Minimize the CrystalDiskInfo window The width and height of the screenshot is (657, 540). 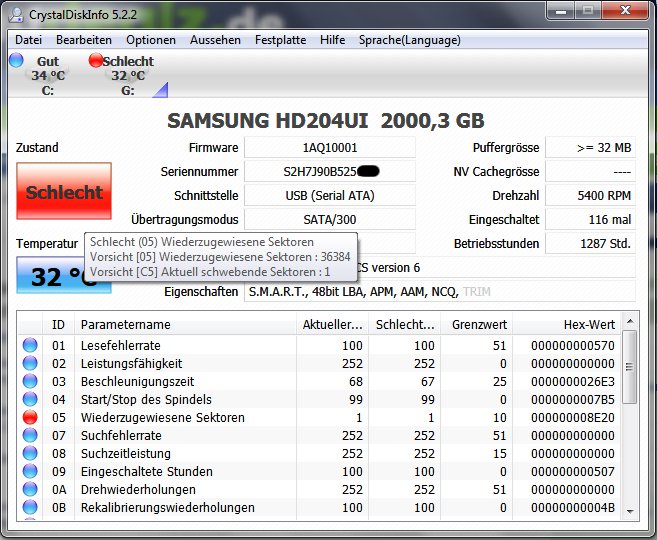(560, 10)
